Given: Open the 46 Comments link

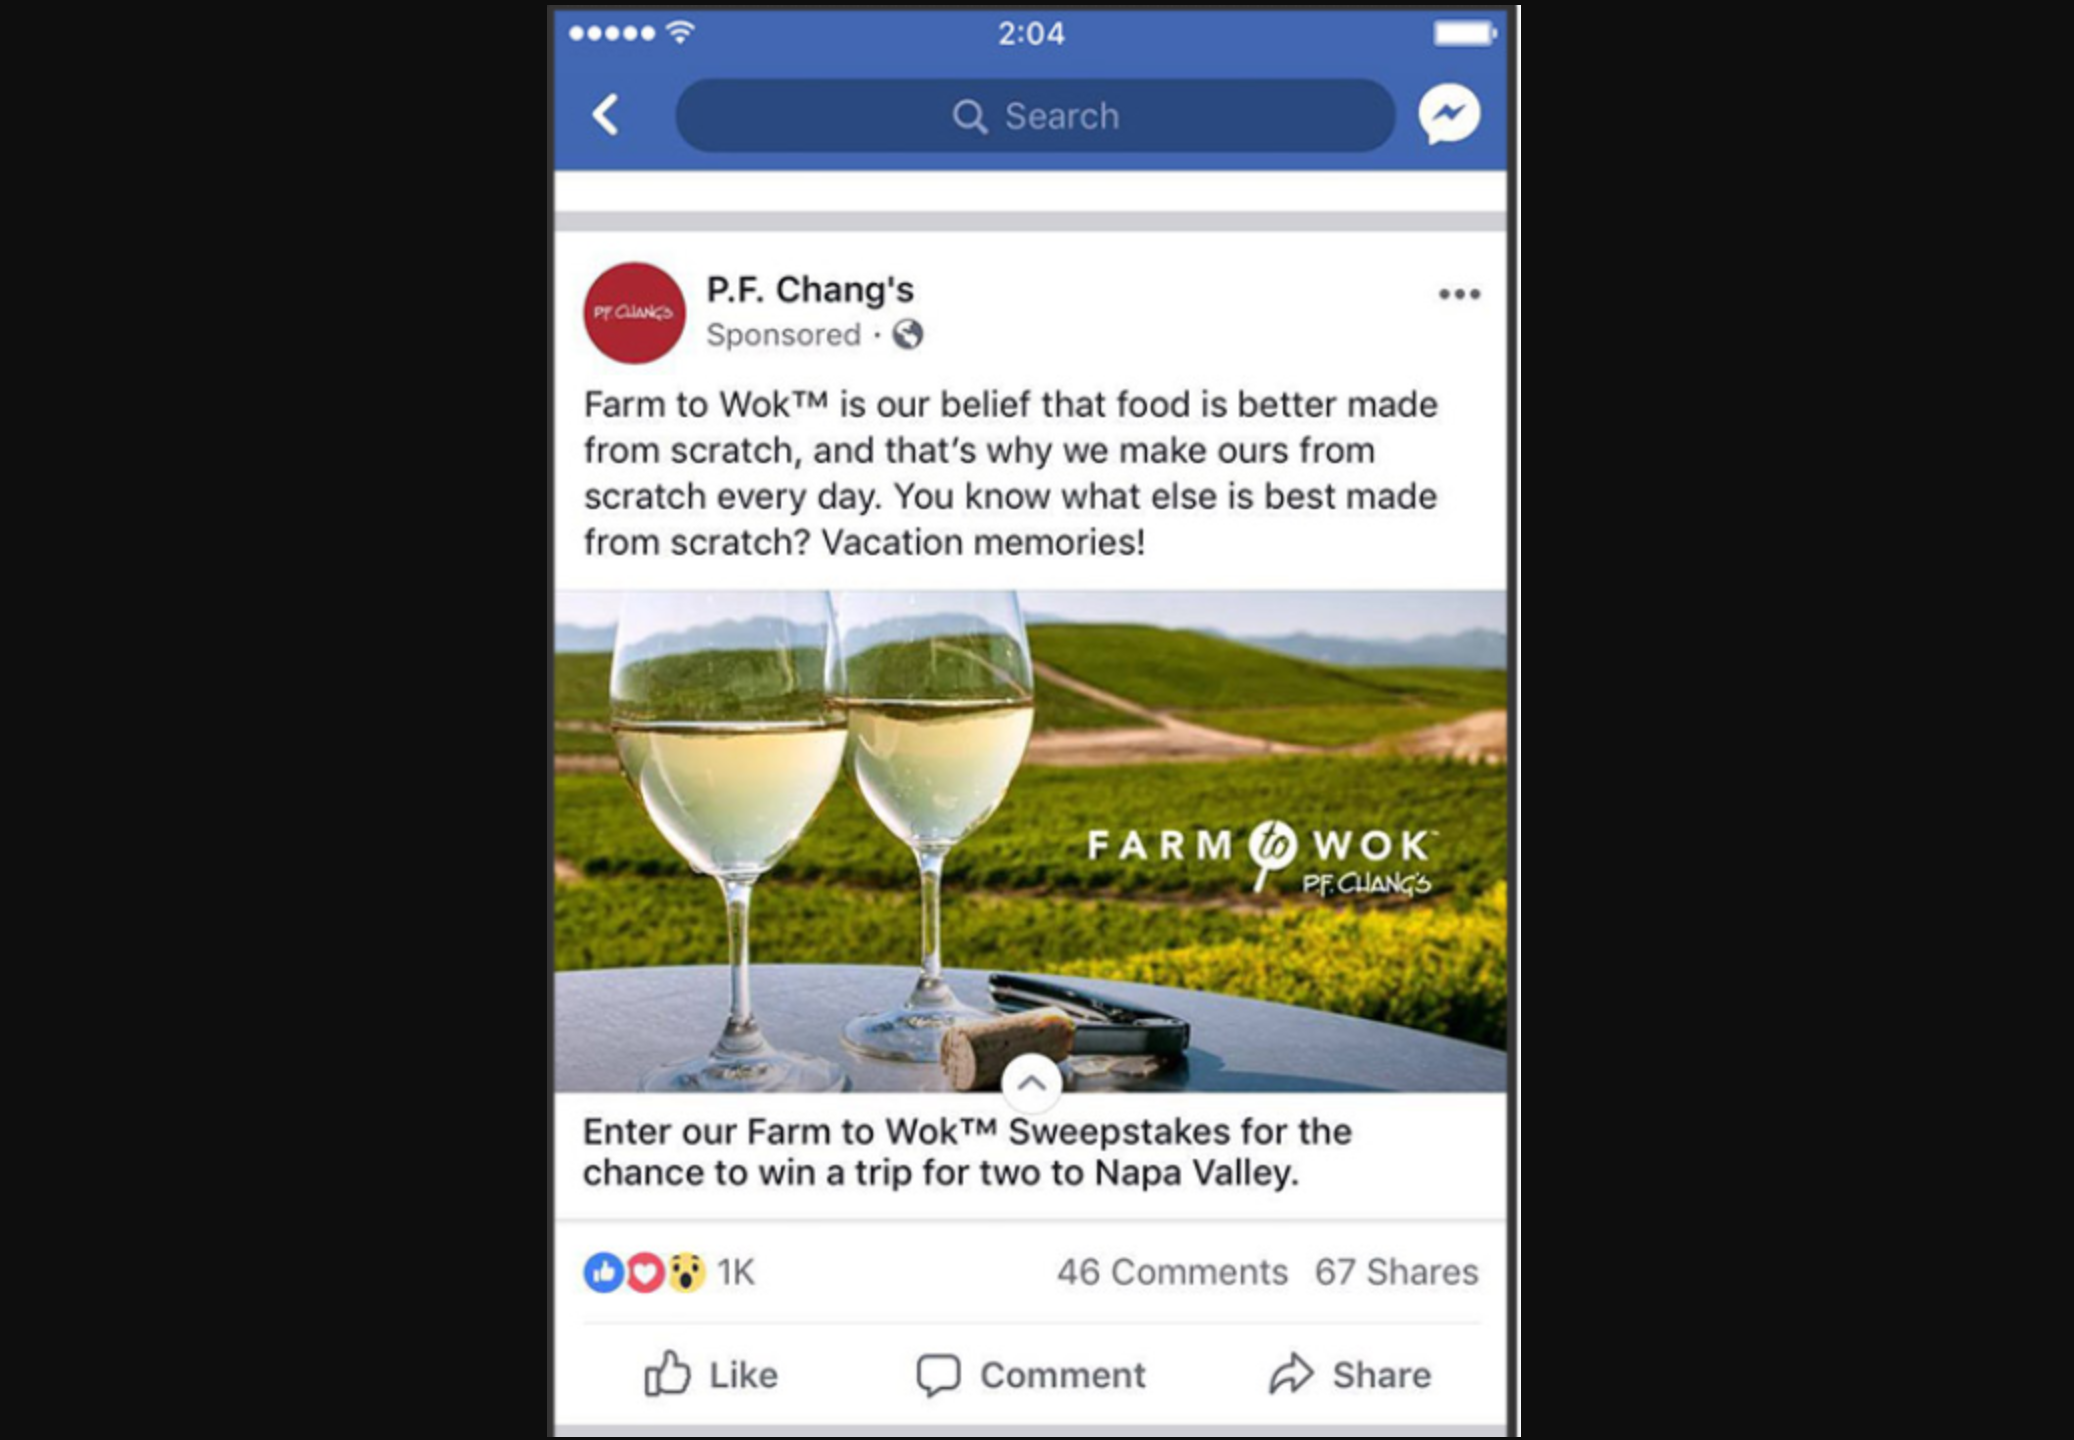Looking at the screenshot, I should pyautogui.click(x=1172, y=1272).
